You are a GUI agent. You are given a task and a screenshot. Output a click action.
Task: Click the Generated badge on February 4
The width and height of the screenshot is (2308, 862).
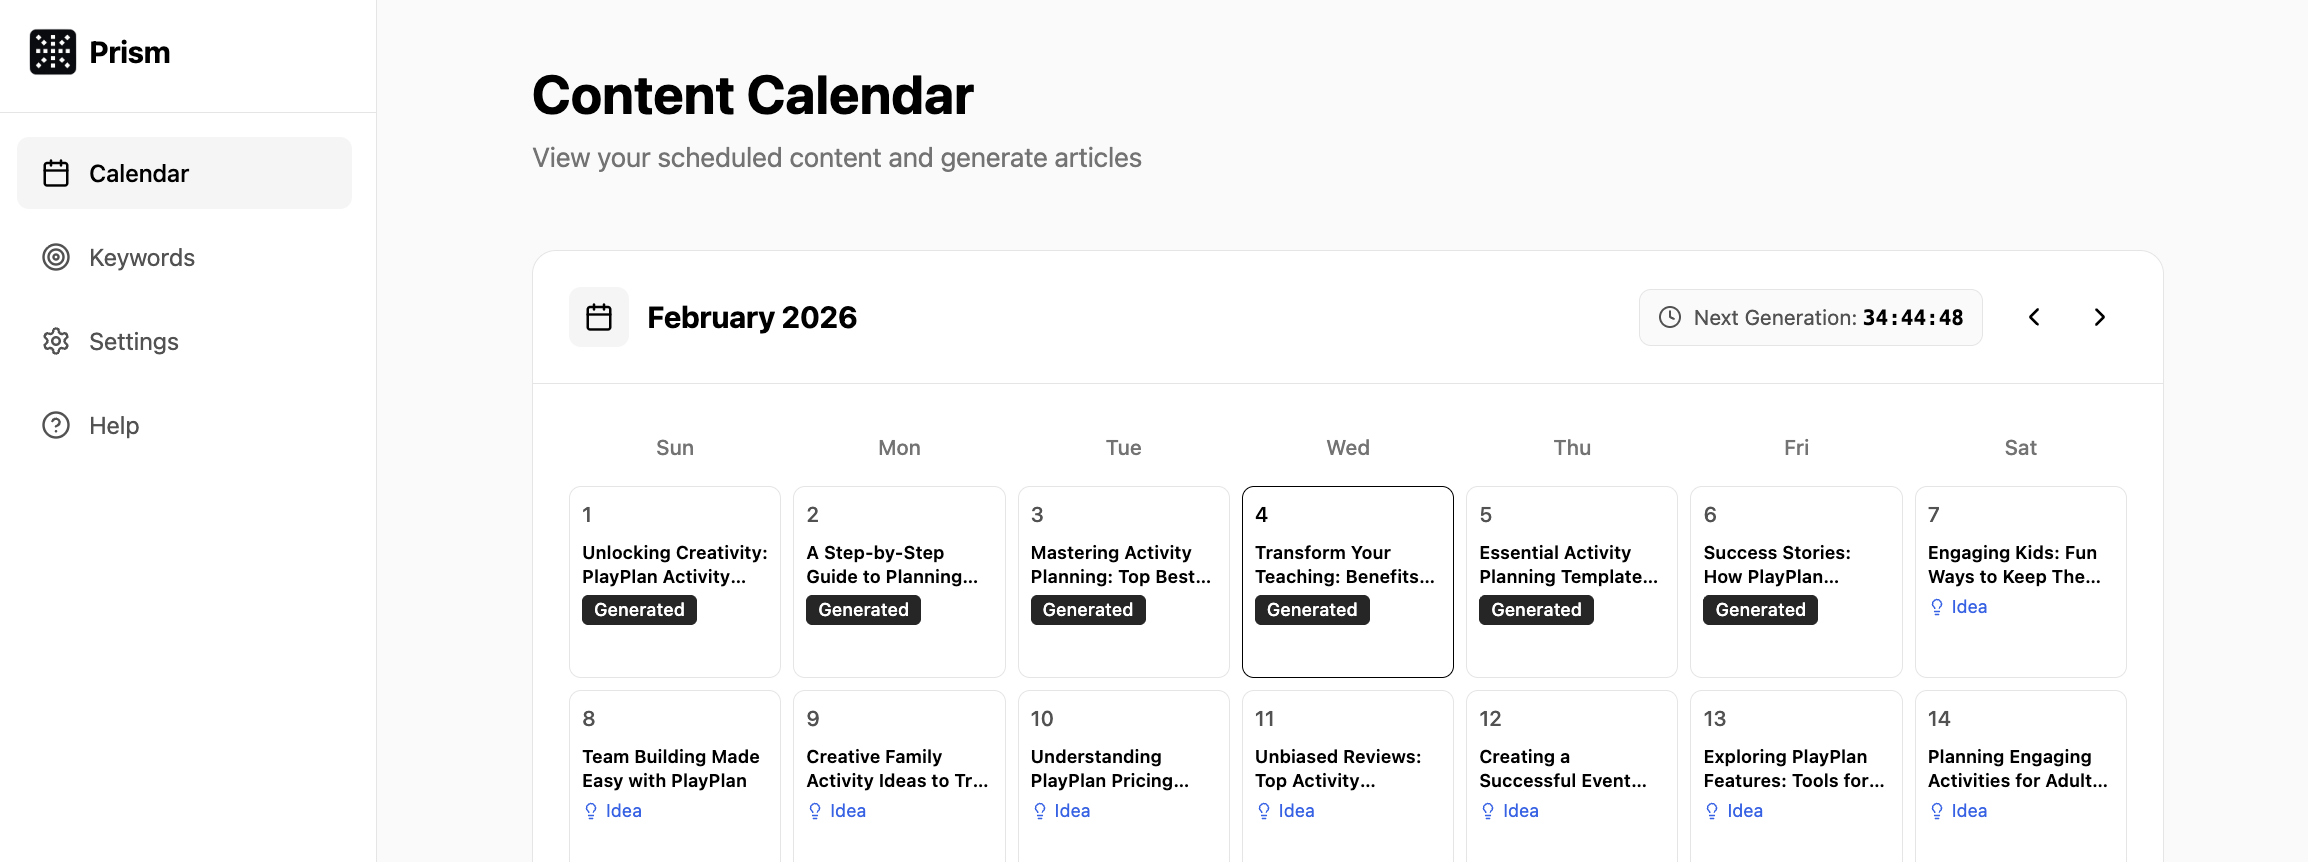pos(1312,610)
